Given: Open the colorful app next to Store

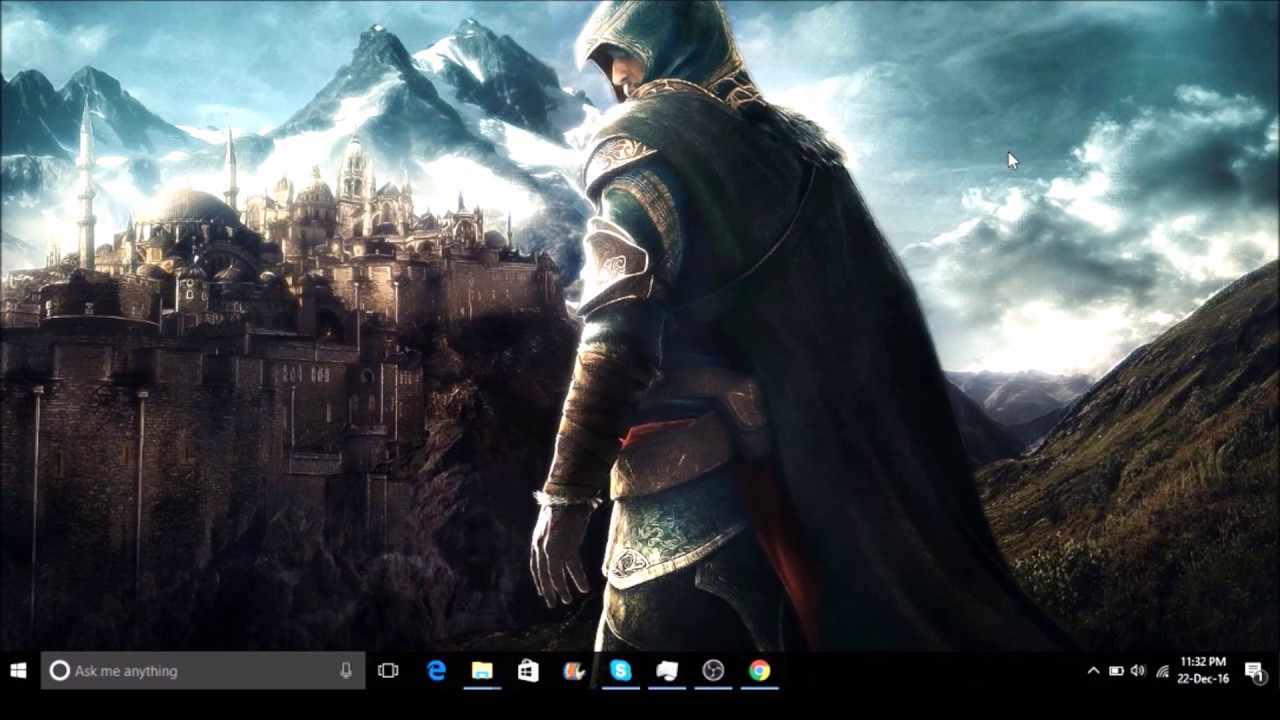Looking at the screenshot, I should 574,671.
